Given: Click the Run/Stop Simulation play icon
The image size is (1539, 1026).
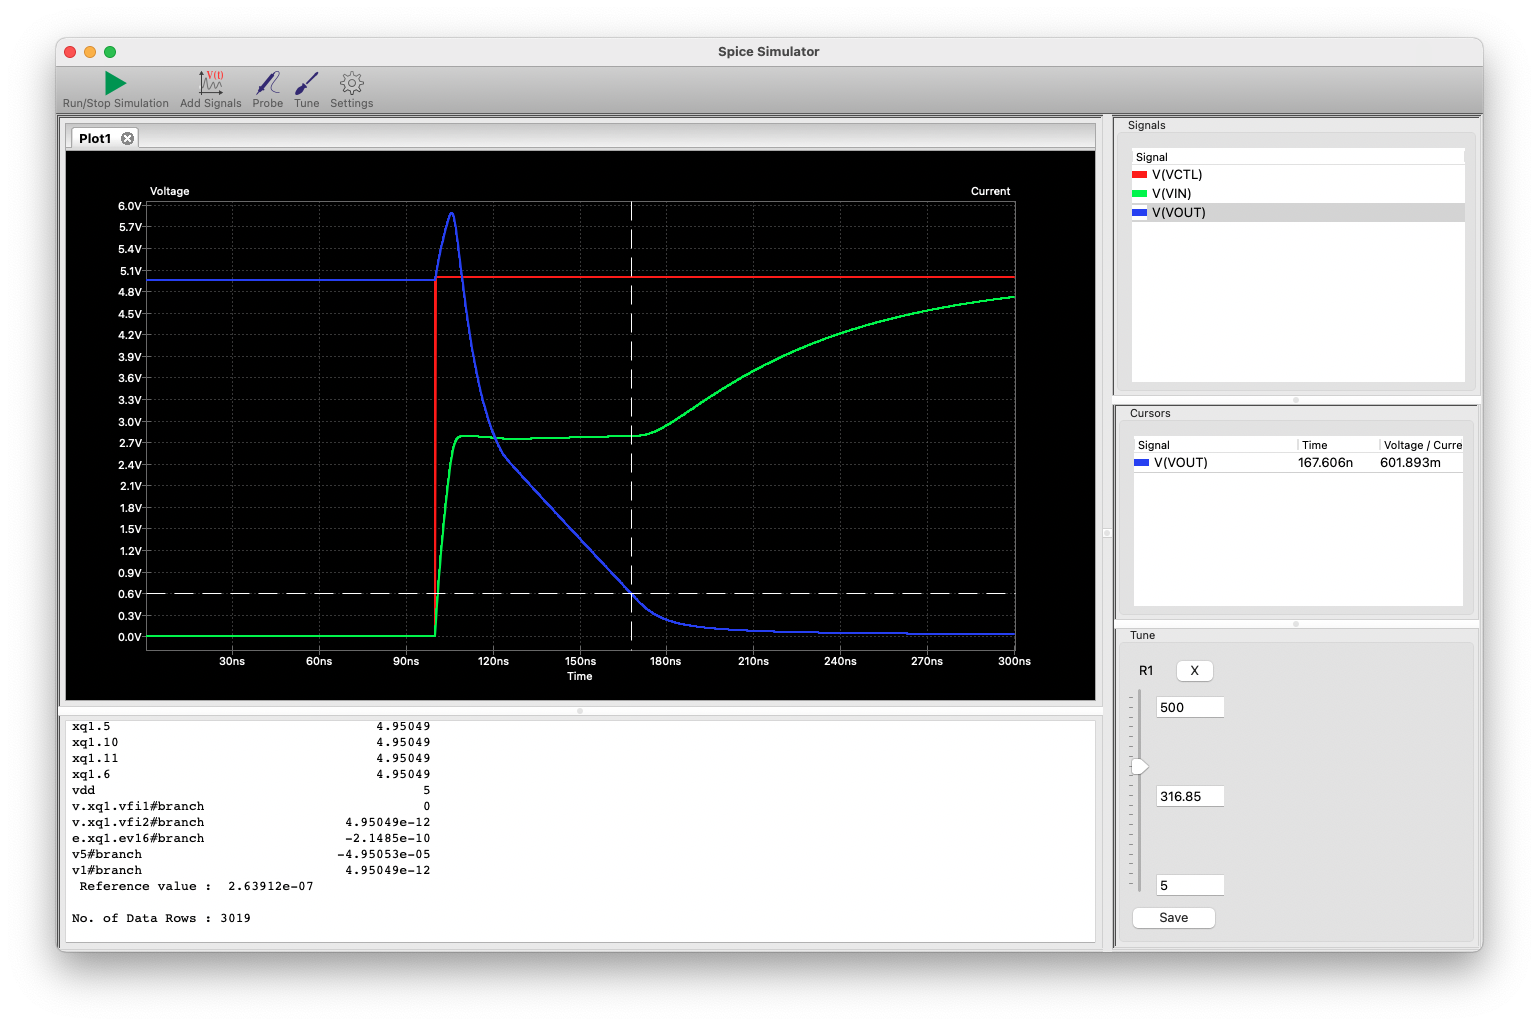Looking at the screenshot, I should click(116, 83).
